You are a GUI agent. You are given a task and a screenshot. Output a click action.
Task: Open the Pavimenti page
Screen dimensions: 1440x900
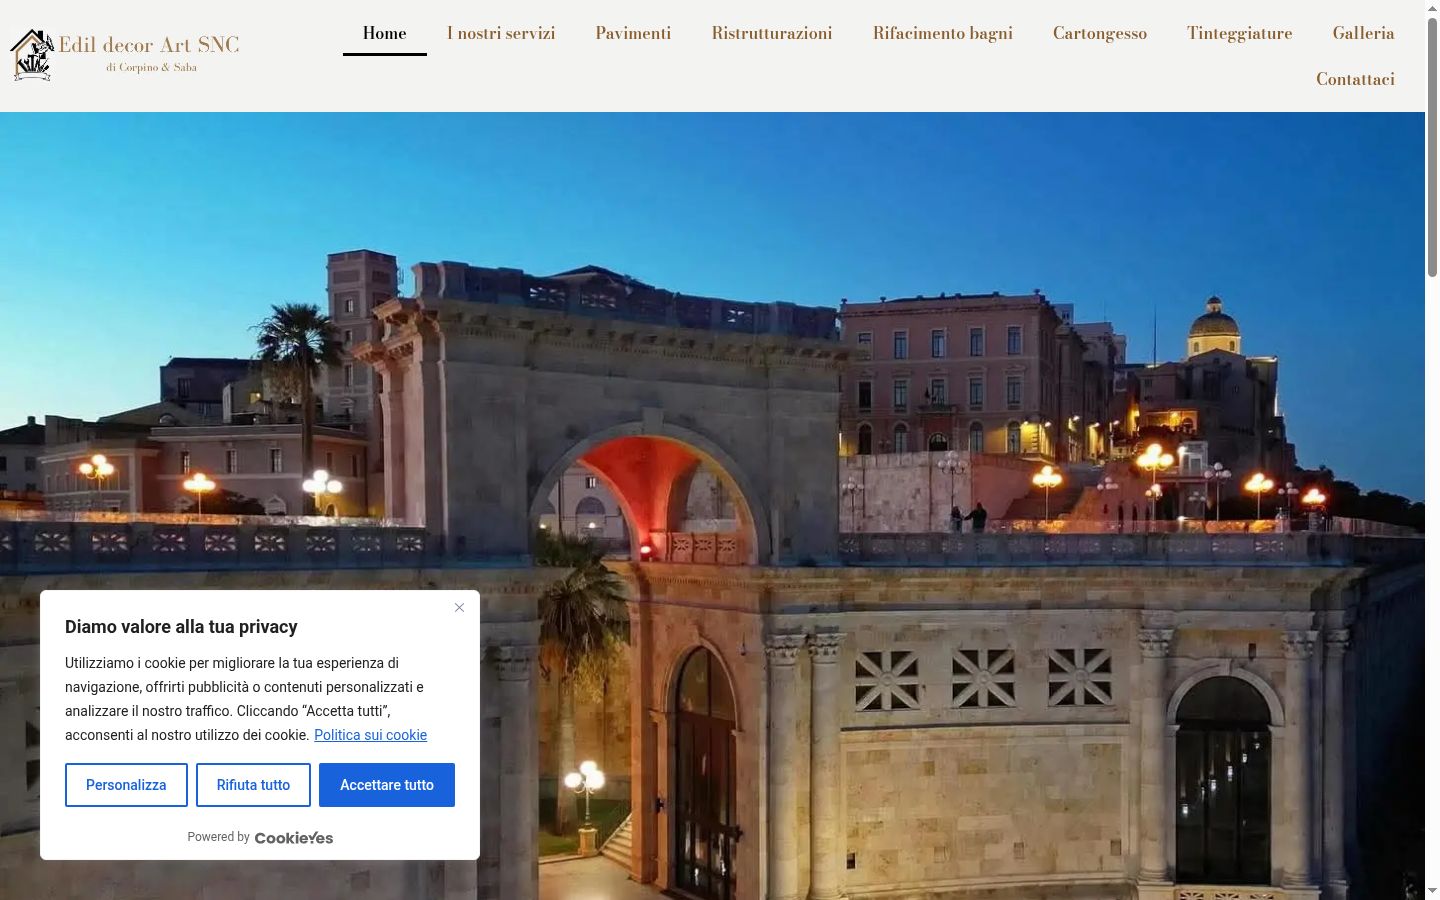click(x=633, y=33)
